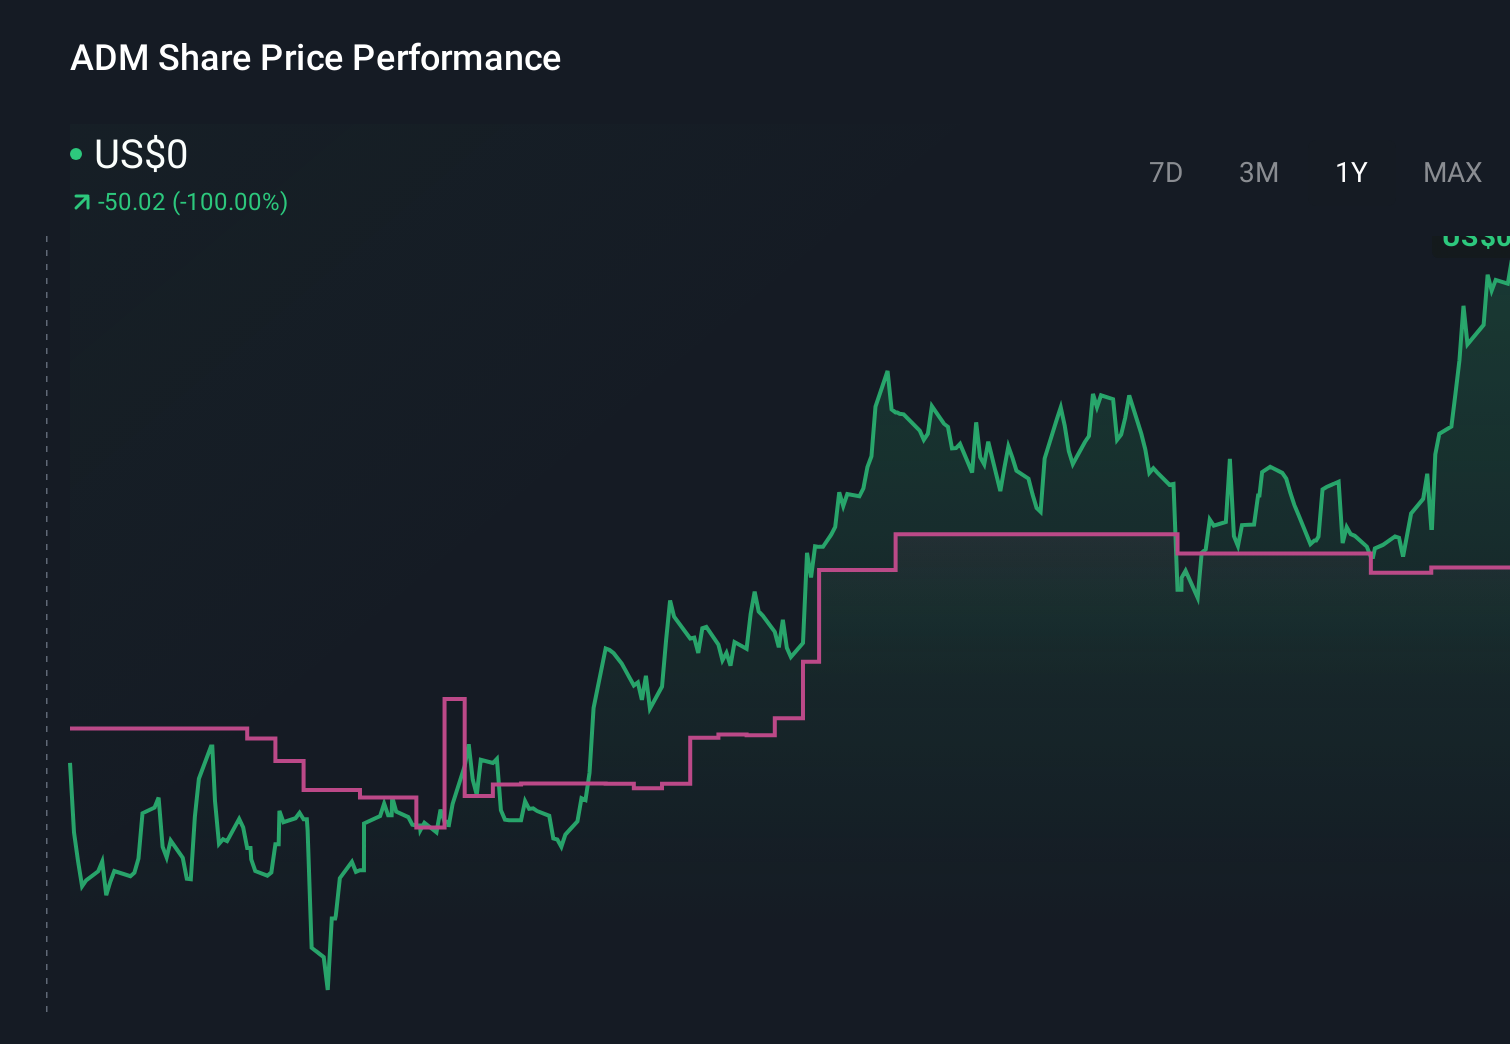Click the US$0 price value
The width and height of the screenshot is (1510, 1044).
140,155
